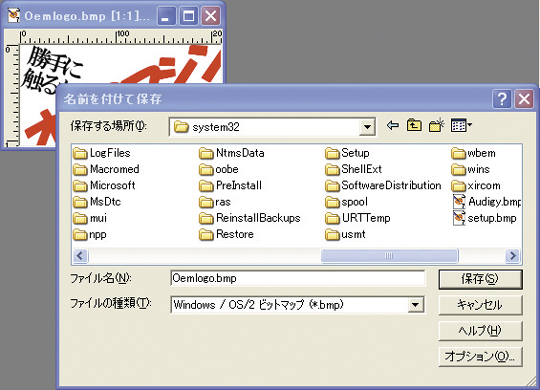
Task: Select the Audigy.bmp file
Action: point(487,202)
